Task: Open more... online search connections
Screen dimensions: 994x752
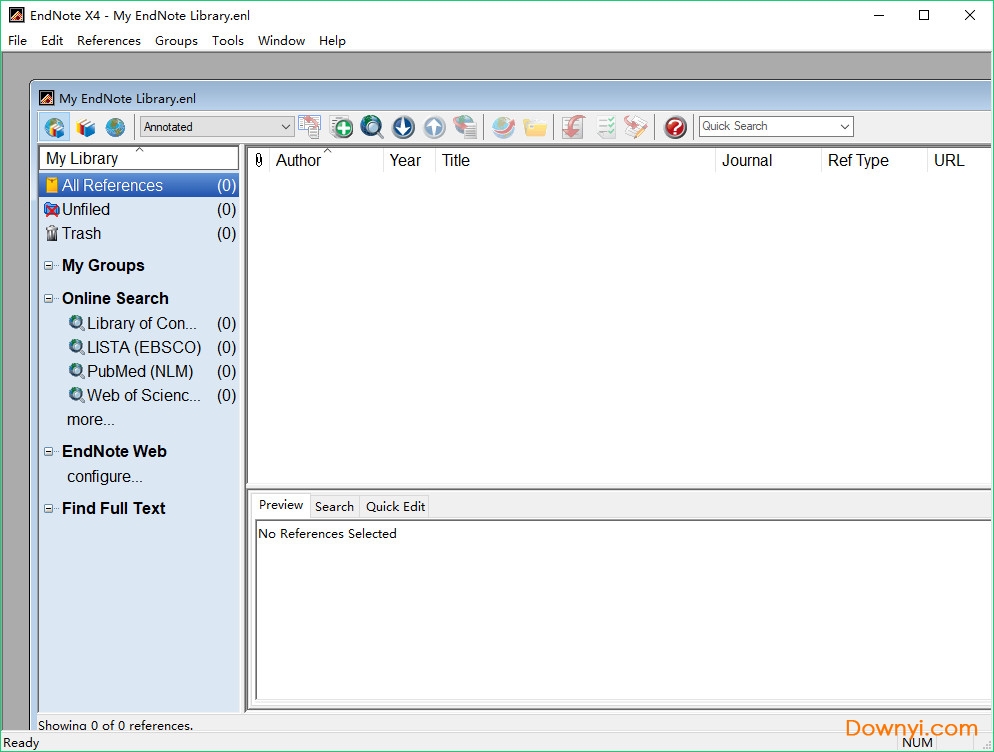Action: coord(90,420)
